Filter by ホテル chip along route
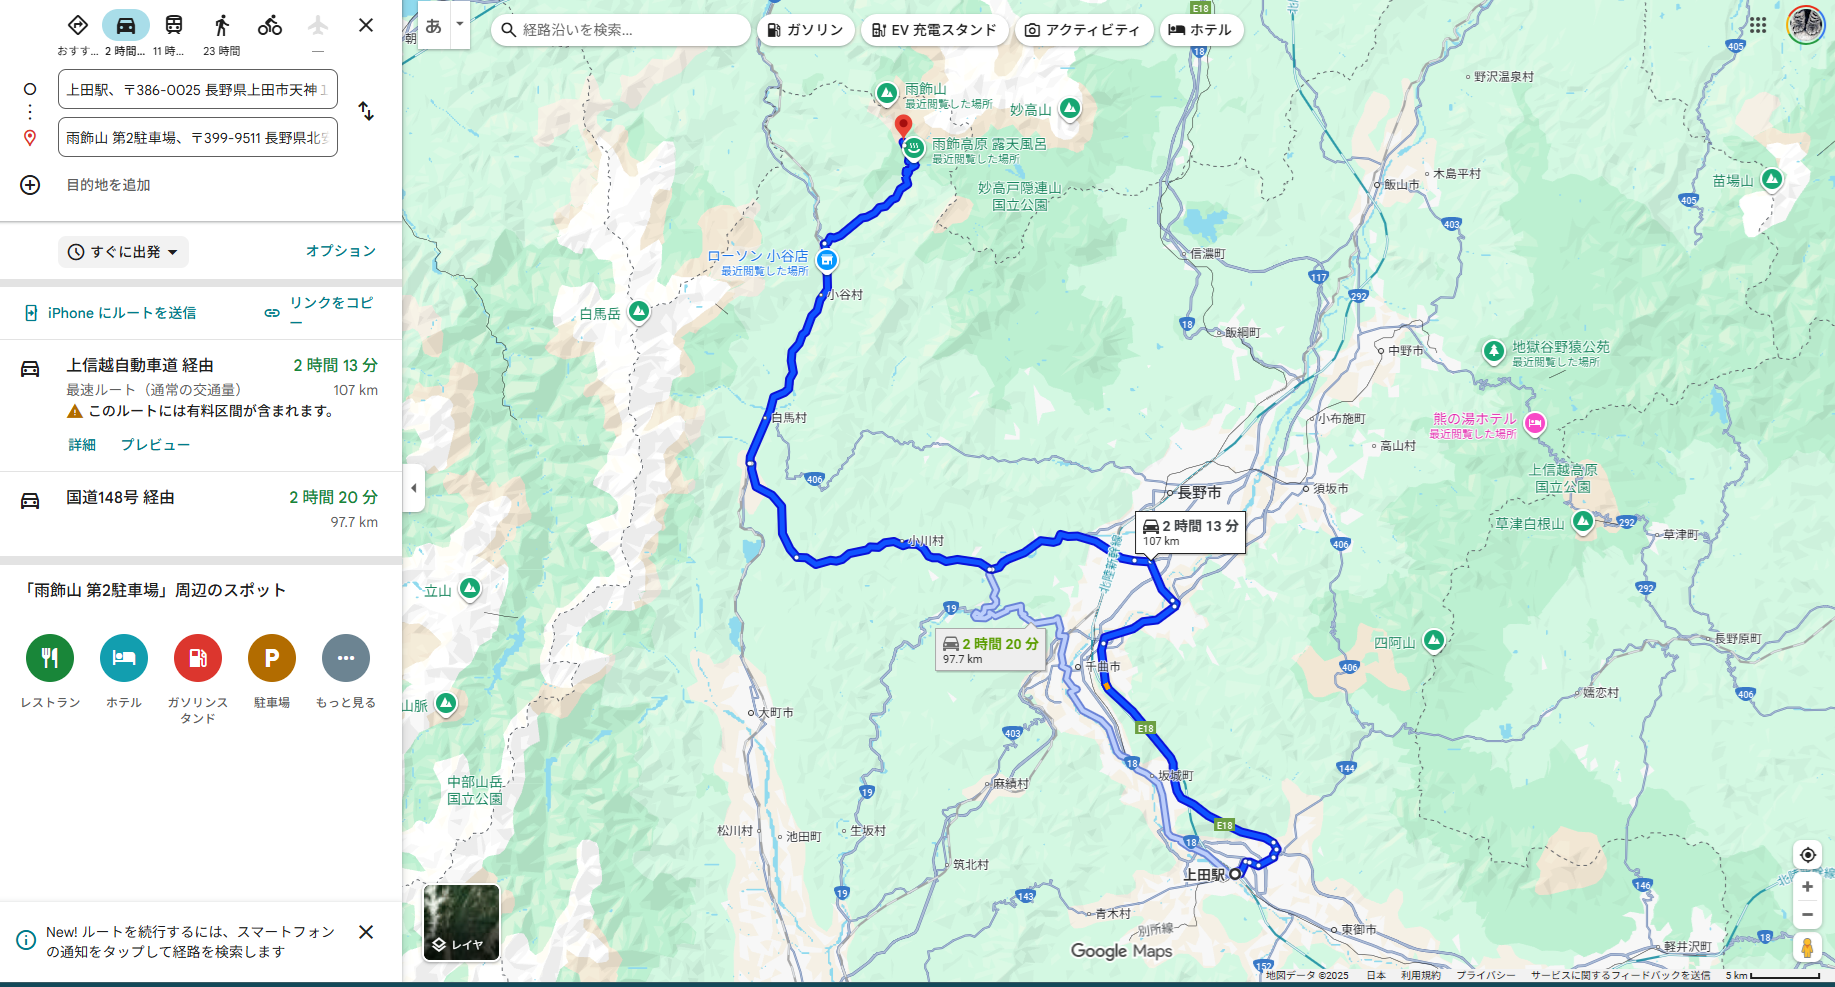 click(x=1201, y=30)
